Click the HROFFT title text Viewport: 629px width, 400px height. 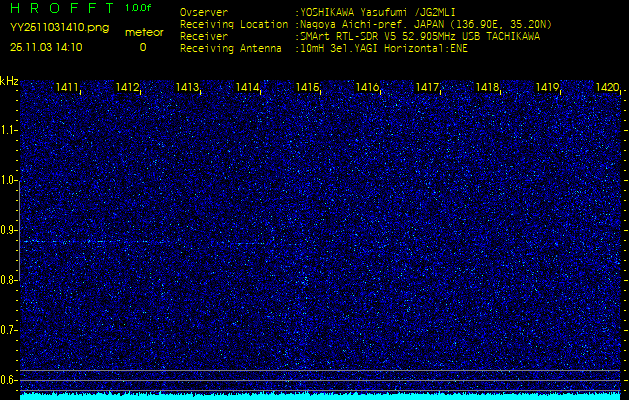(59, 9)
